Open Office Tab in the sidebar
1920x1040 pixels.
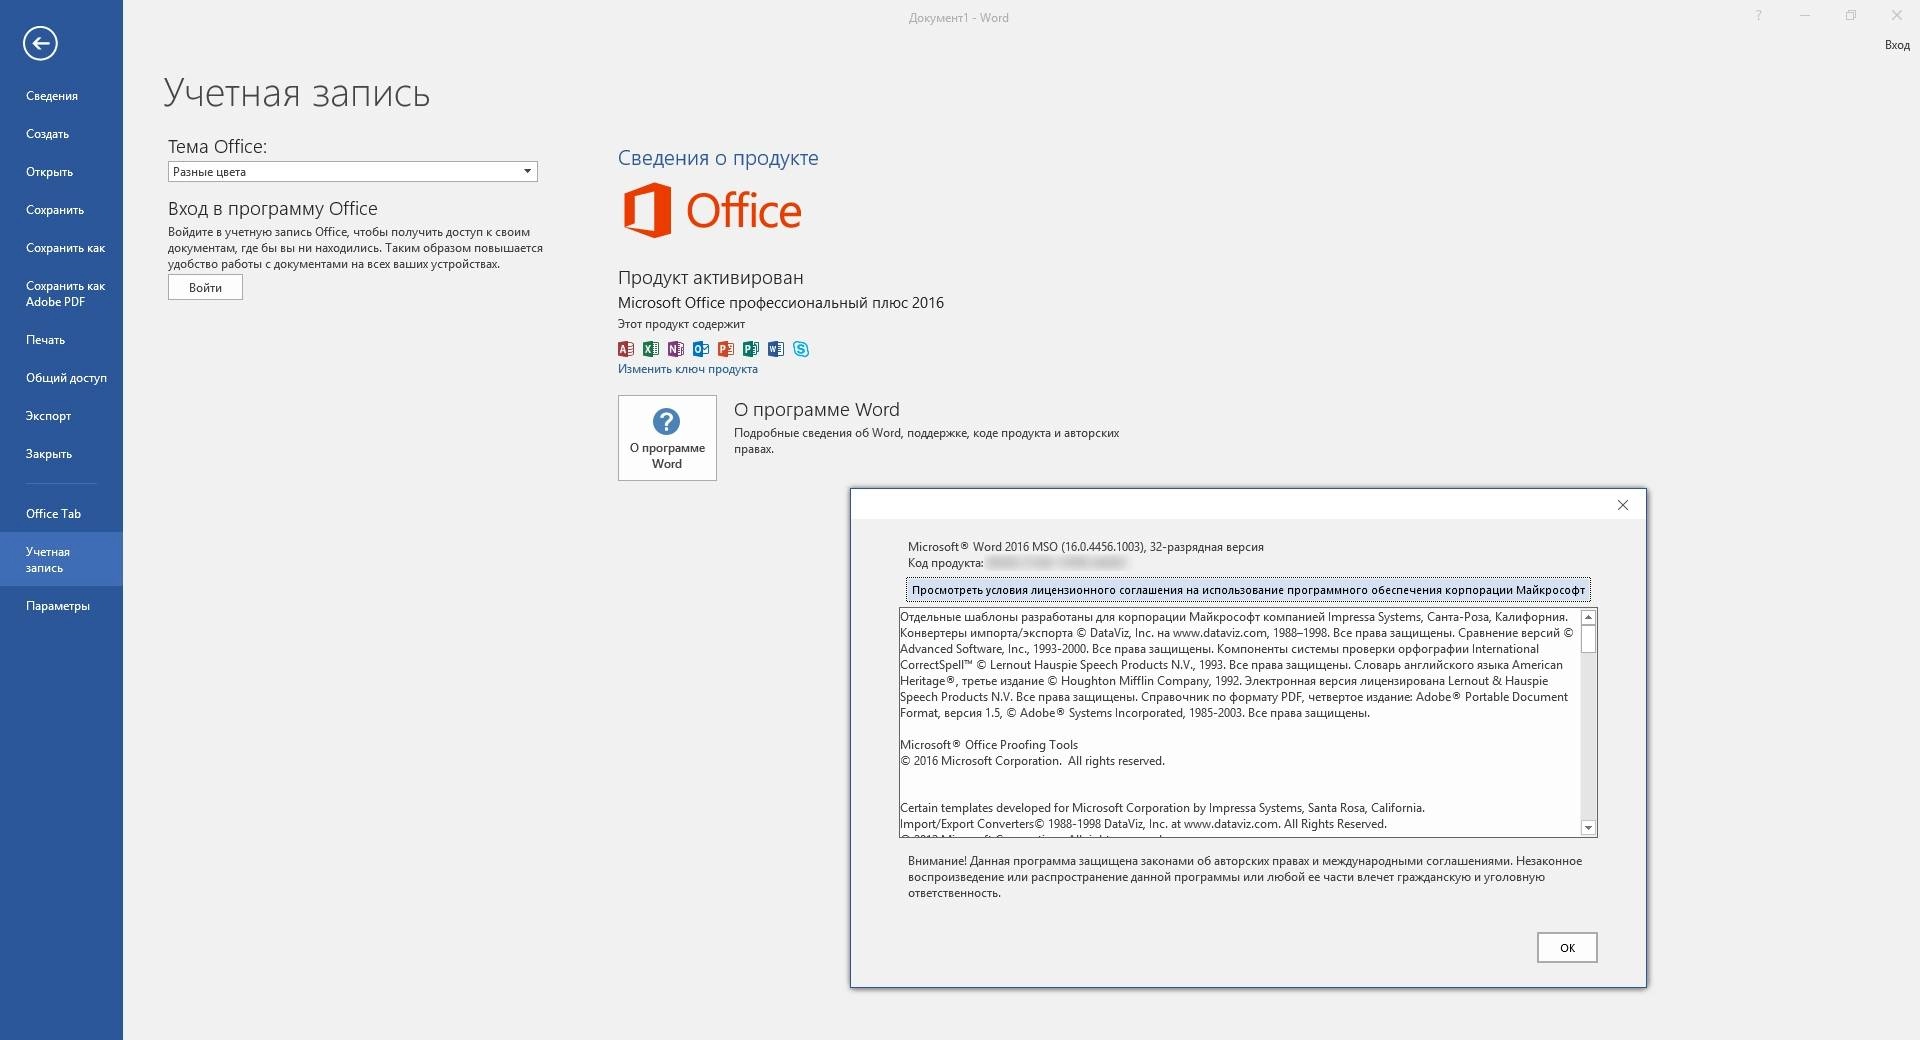[53, 514]
